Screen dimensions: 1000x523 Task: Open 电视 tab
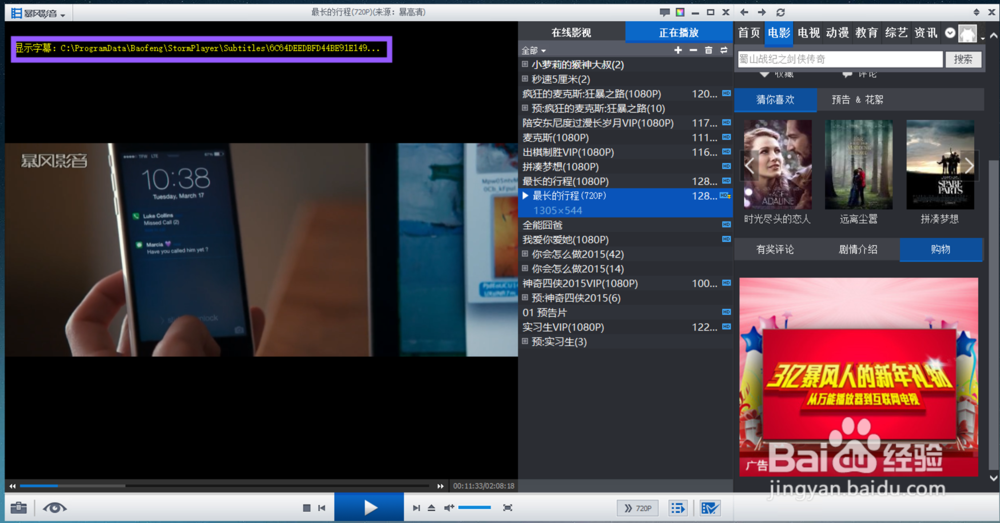point(808,33)
